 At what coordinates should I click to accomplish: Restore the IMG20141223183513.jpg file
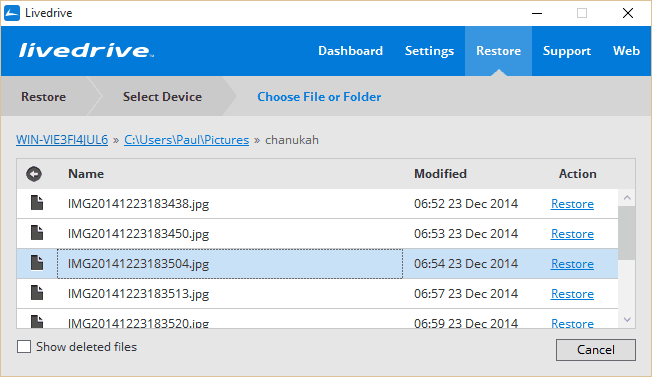(x=572, y=293)
